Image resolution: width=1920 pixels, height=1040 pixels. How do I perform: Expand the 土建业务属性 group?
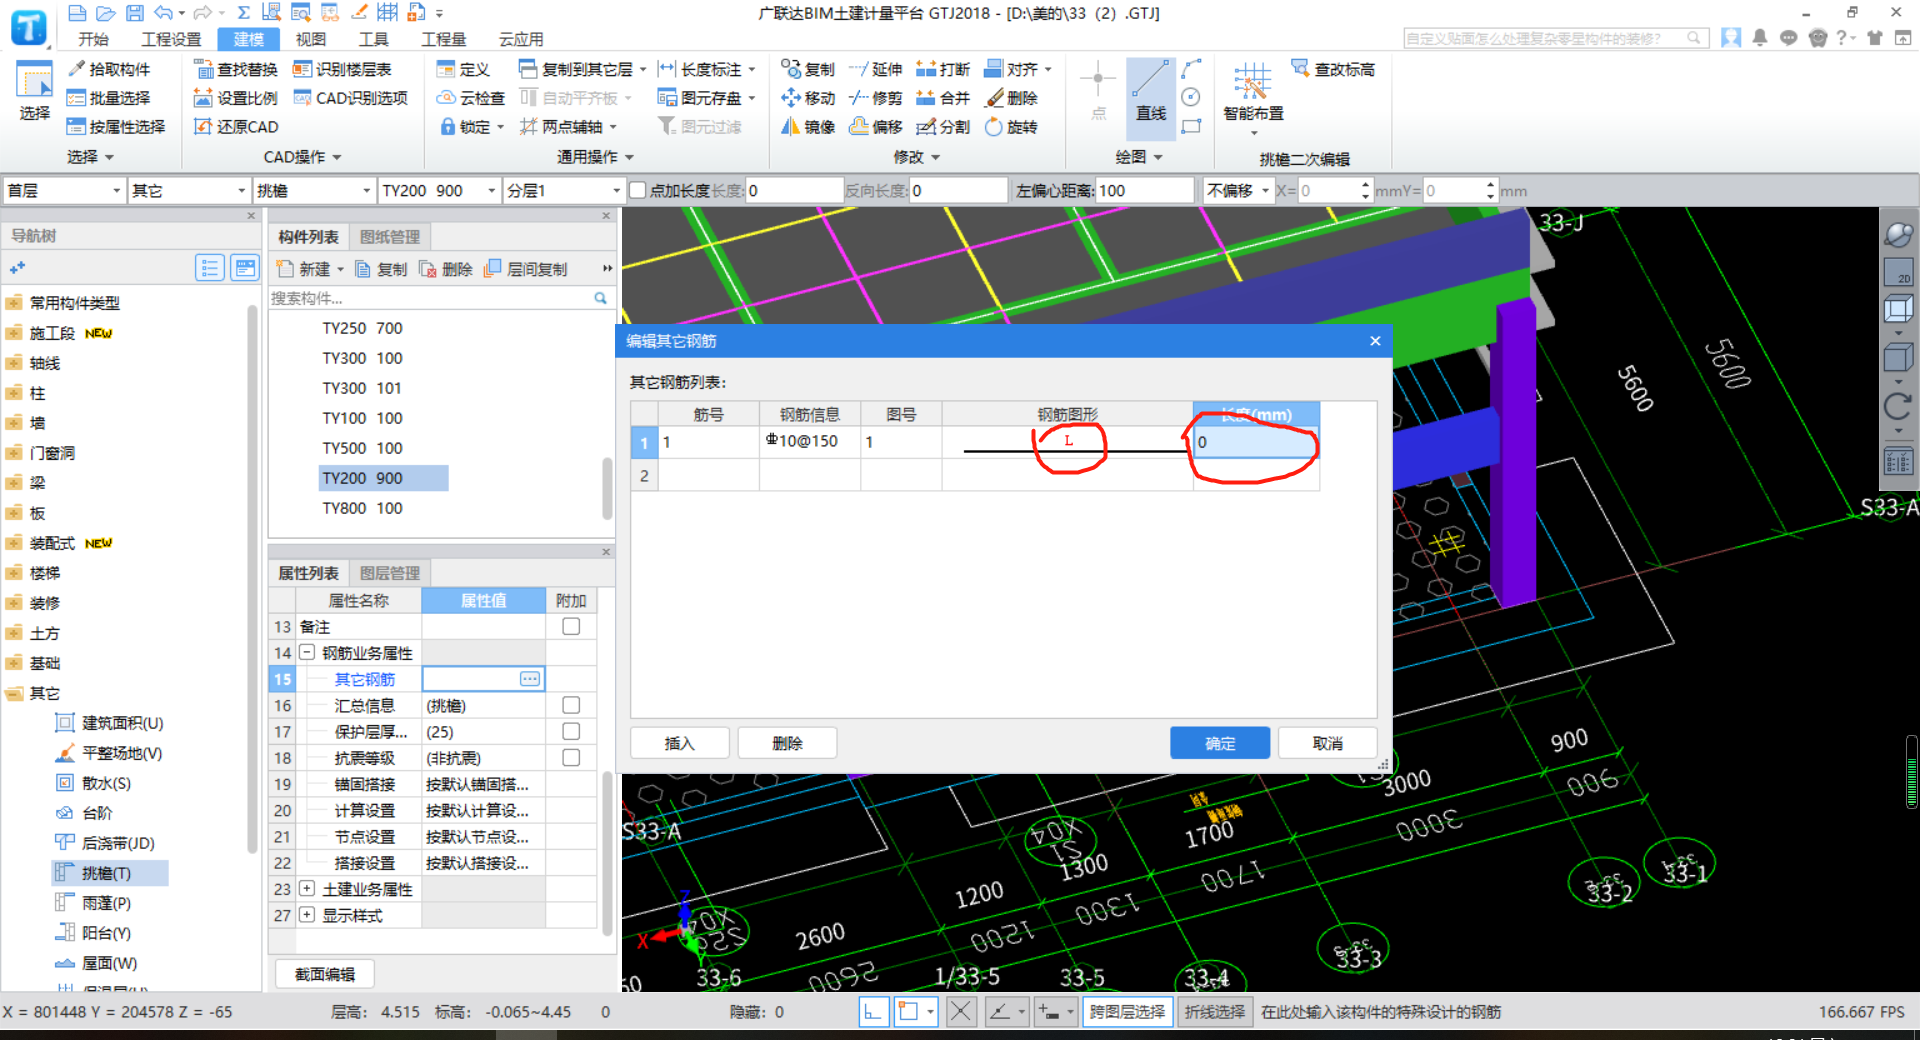[307, 888]
